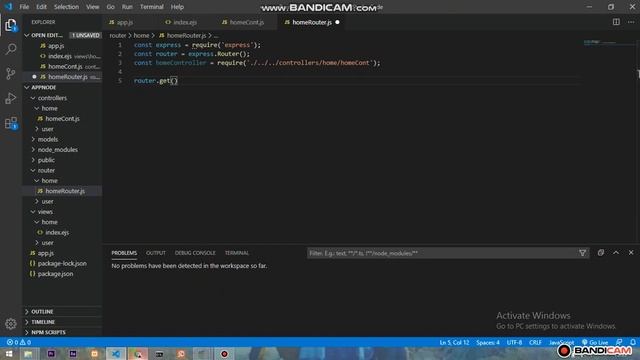Collapse the router folder
The height and width of the screenshot is (360, 640).
click(x=46, y=170)
